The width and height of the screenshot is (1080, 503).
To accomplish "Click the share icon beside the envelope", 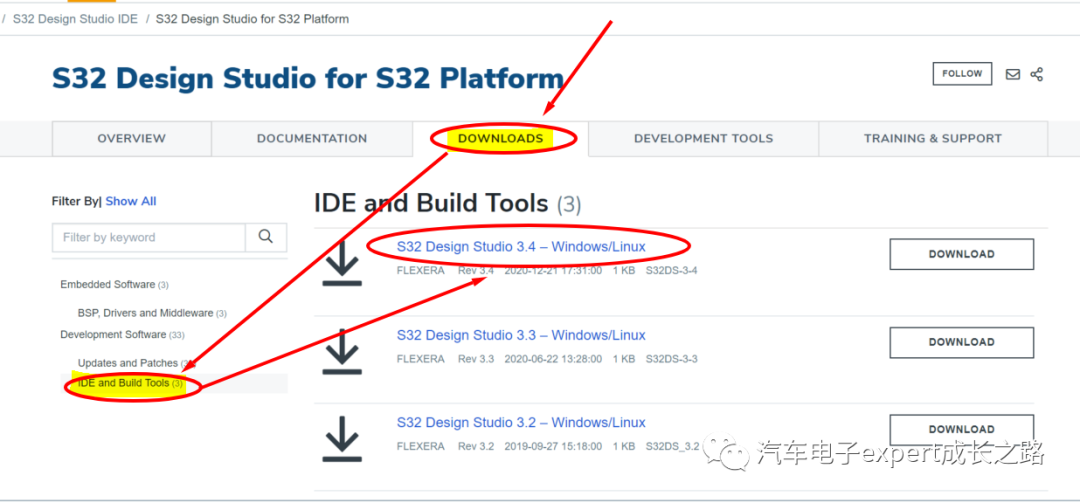I will click(x=1037, y=74).
